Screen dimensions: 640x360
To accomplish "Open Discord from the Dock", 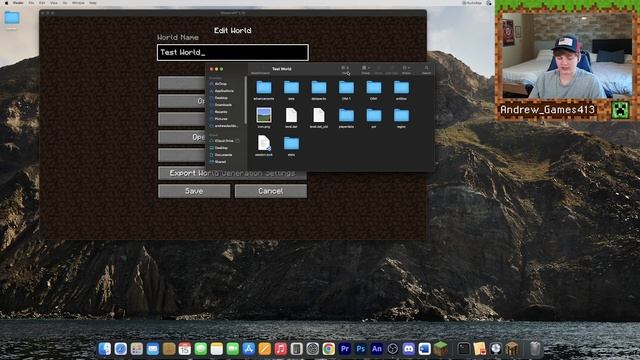I will coord(409,349).
